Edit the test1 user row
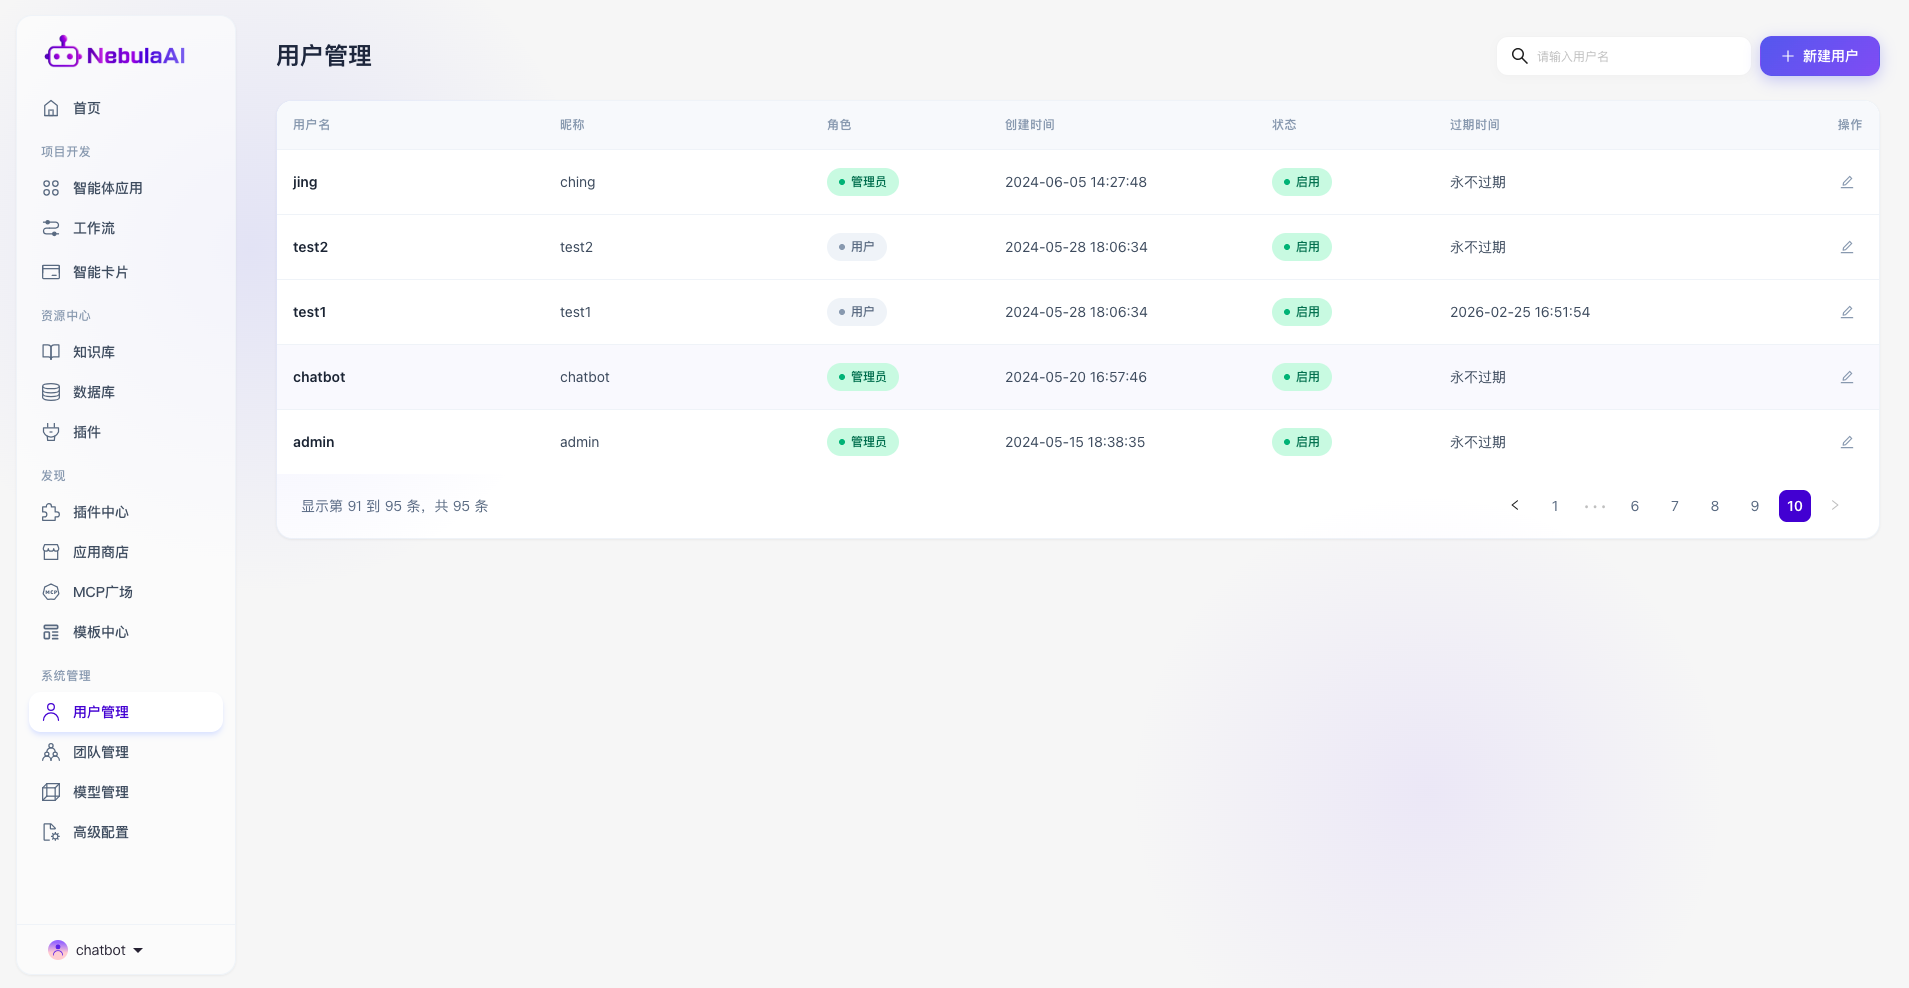 (1846, 312)
